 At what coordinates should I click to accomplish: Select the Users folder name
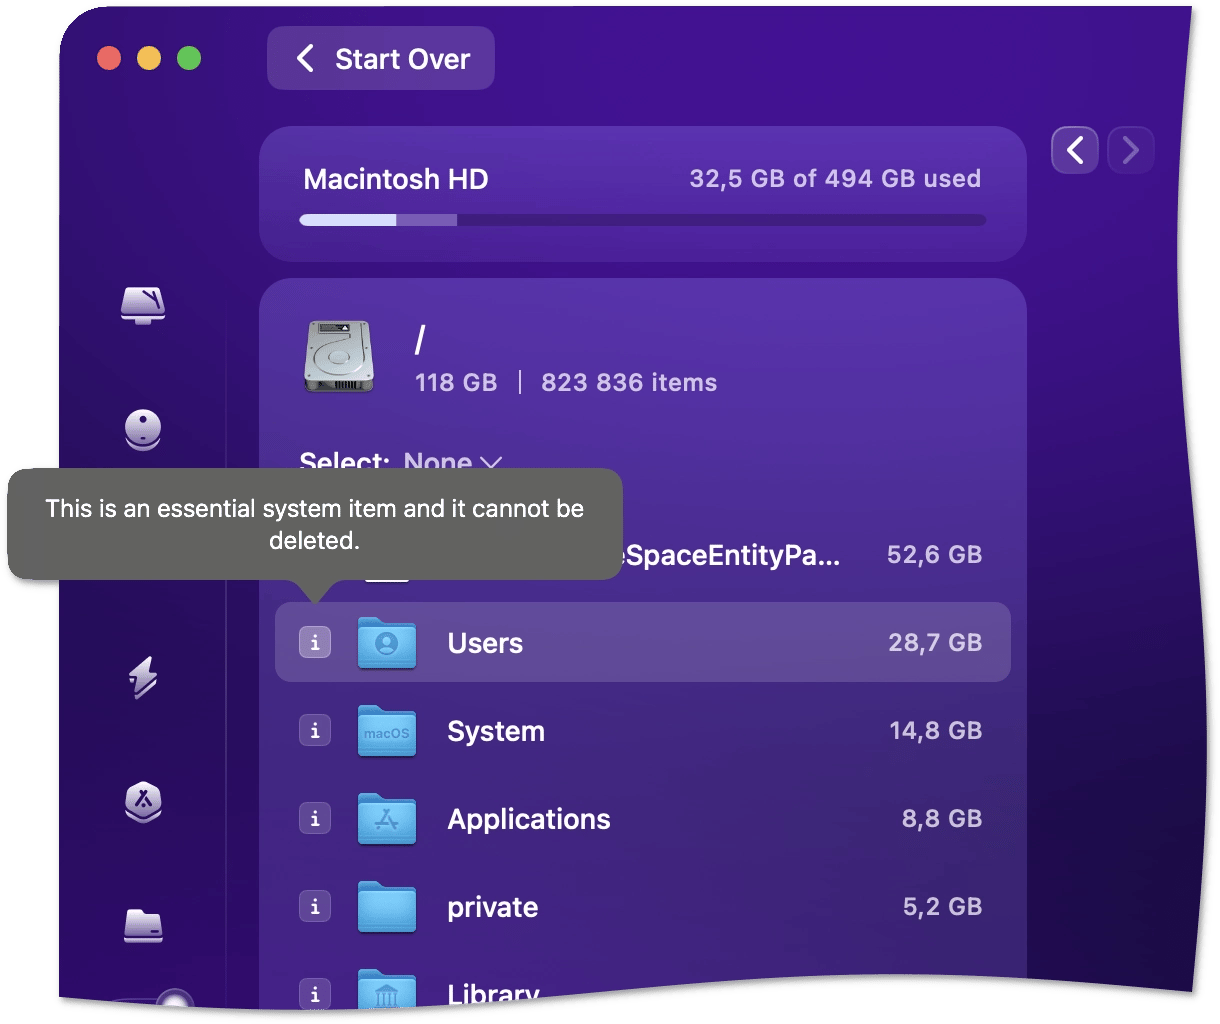485,643
